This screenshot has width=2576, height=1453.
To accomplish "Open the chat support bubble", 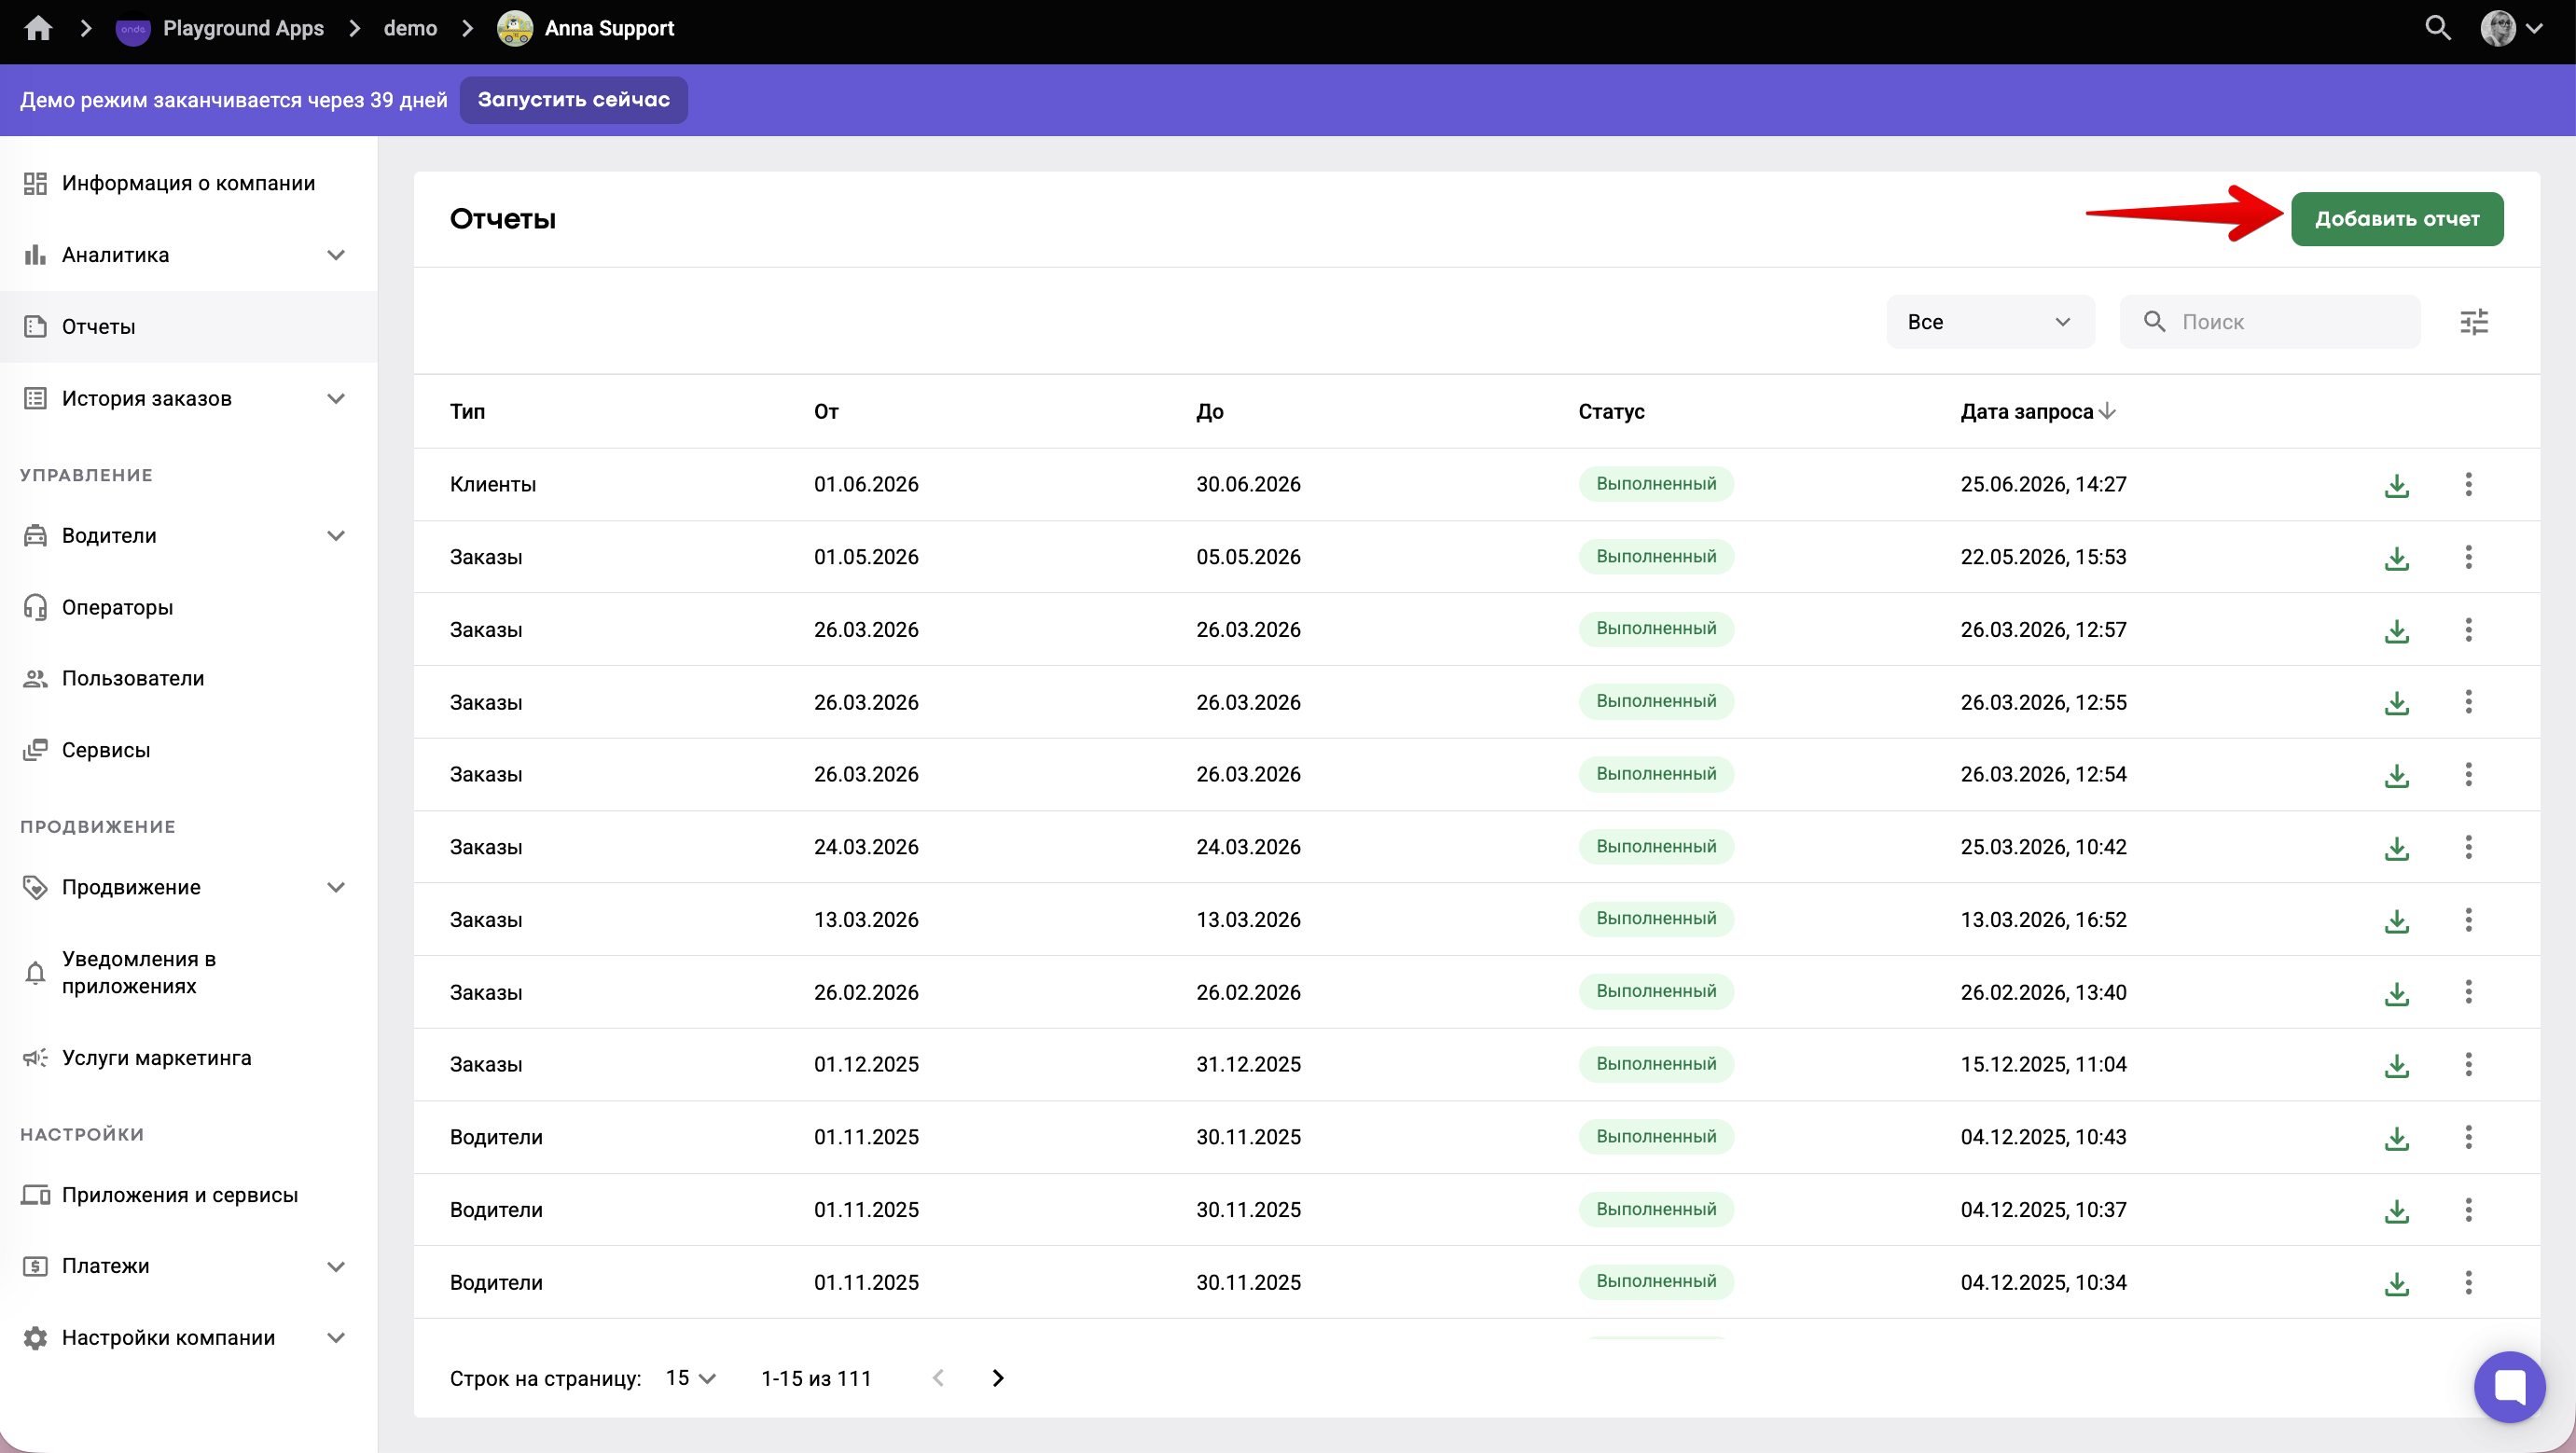I will pos(2509,1386).
